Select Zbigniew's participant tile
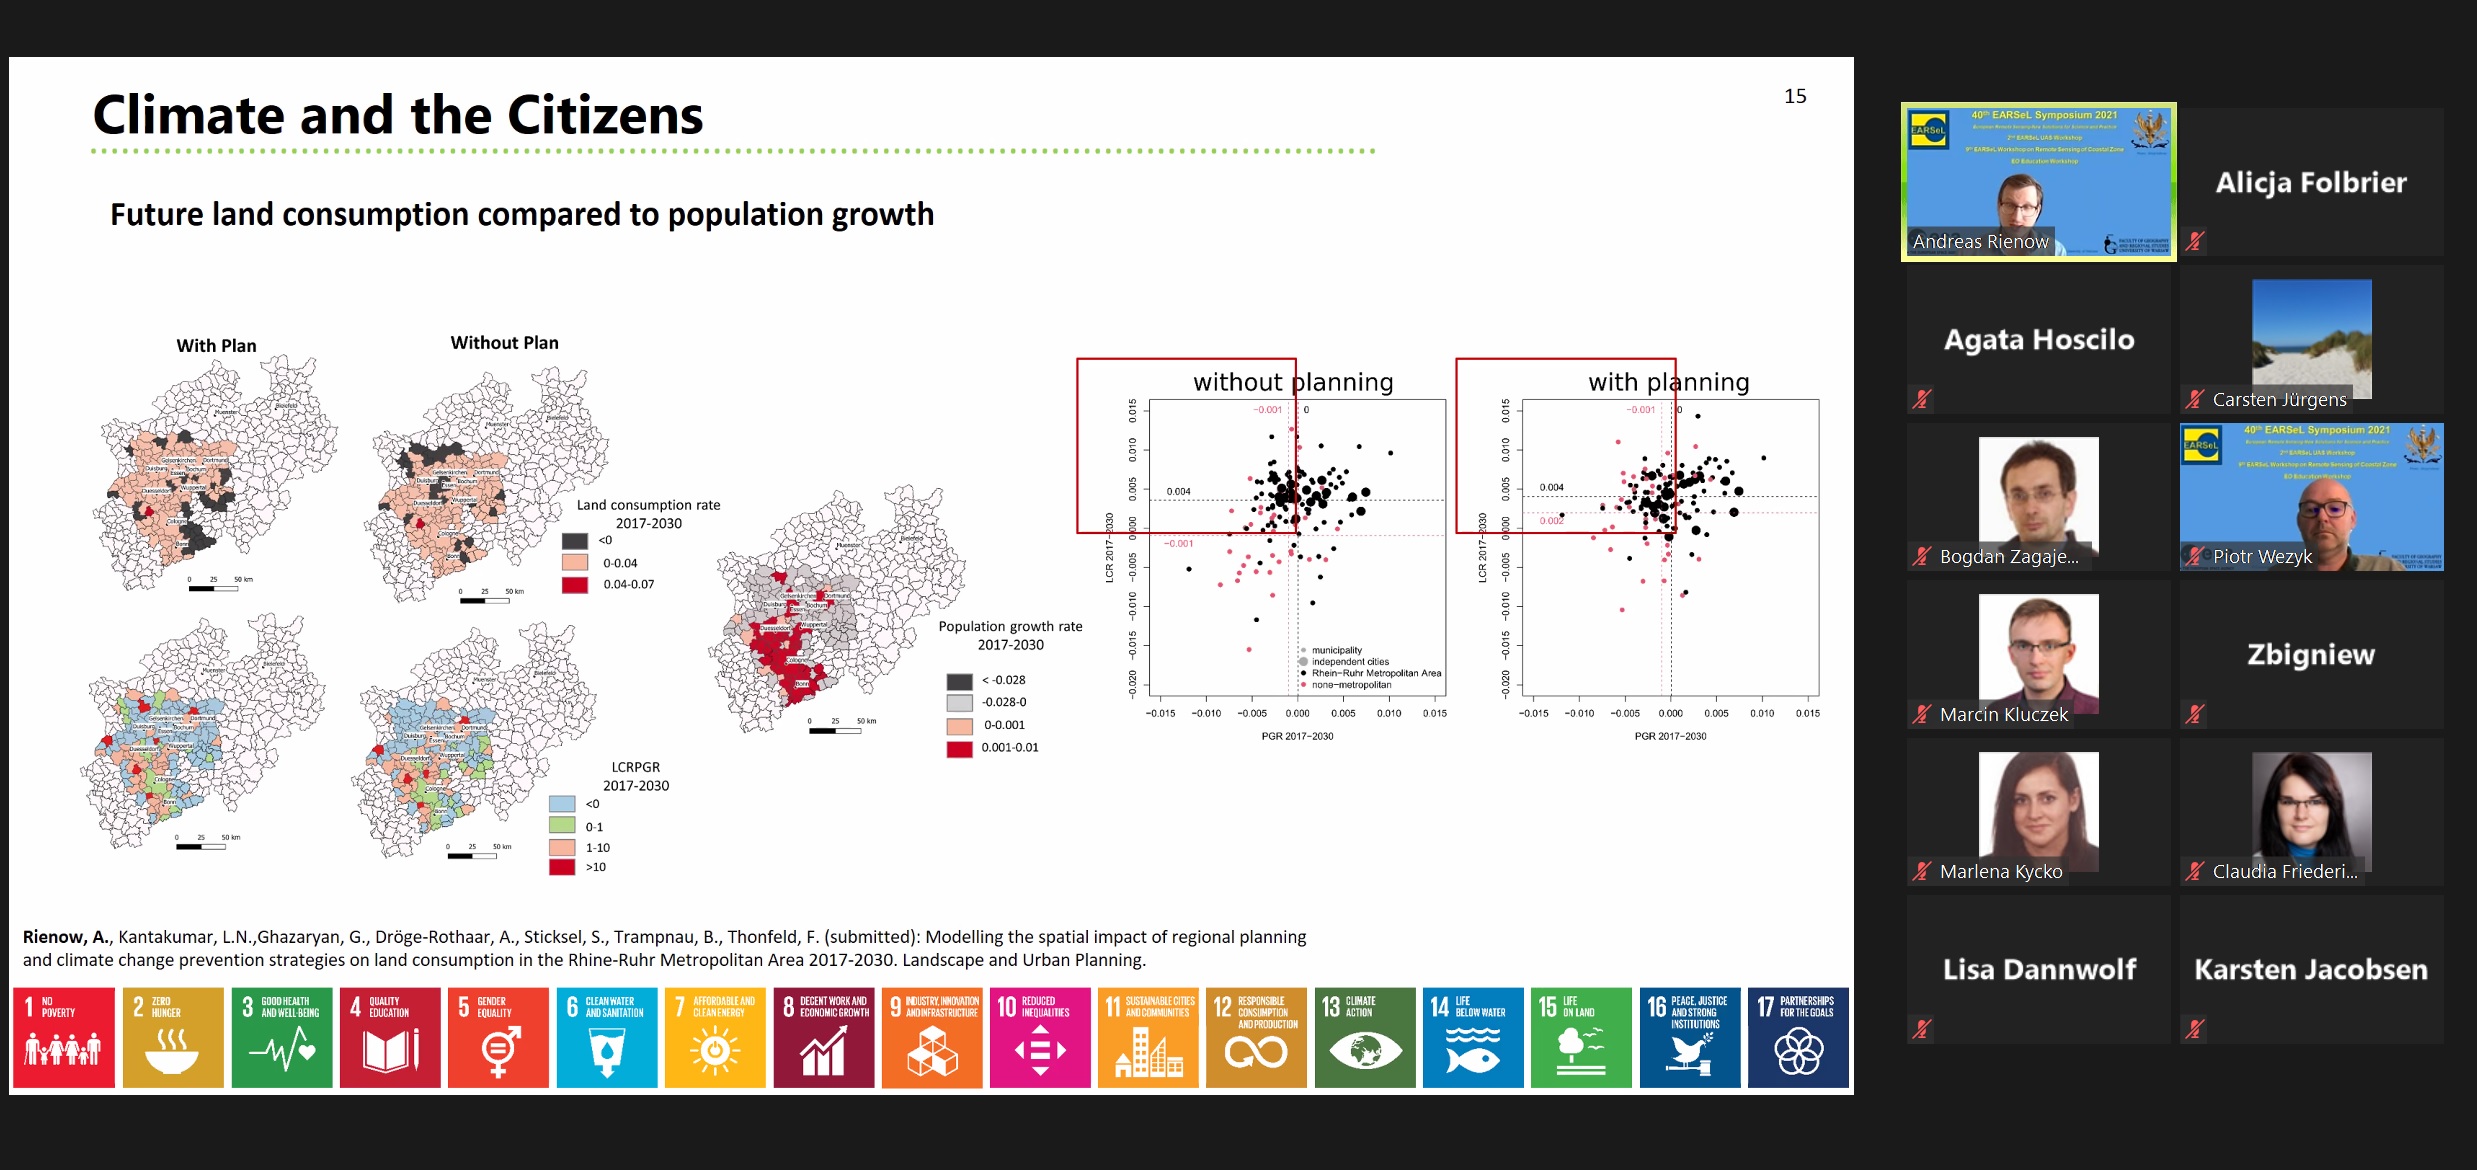The image size is (2477, 1170). click(2311, 654)
